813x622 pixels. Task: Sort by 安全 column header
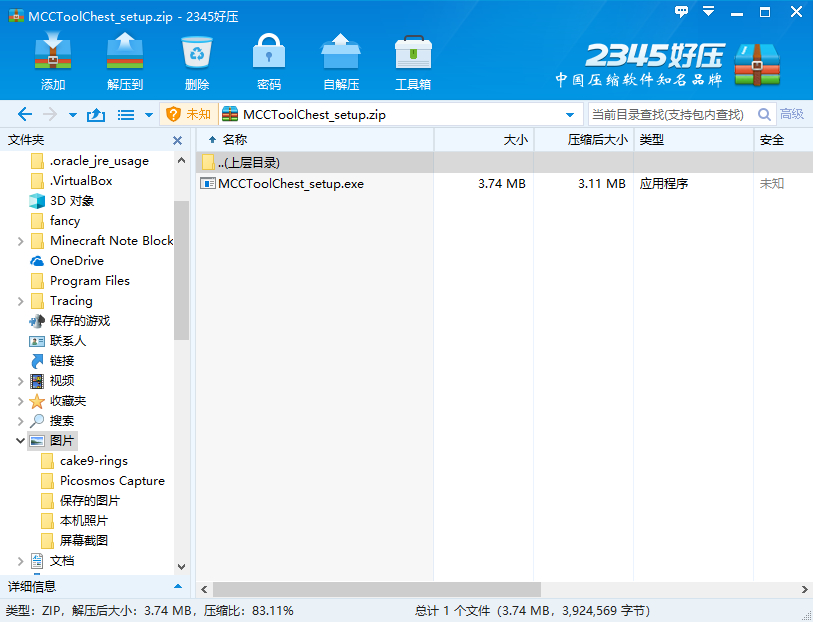click(x=783, y=139)
